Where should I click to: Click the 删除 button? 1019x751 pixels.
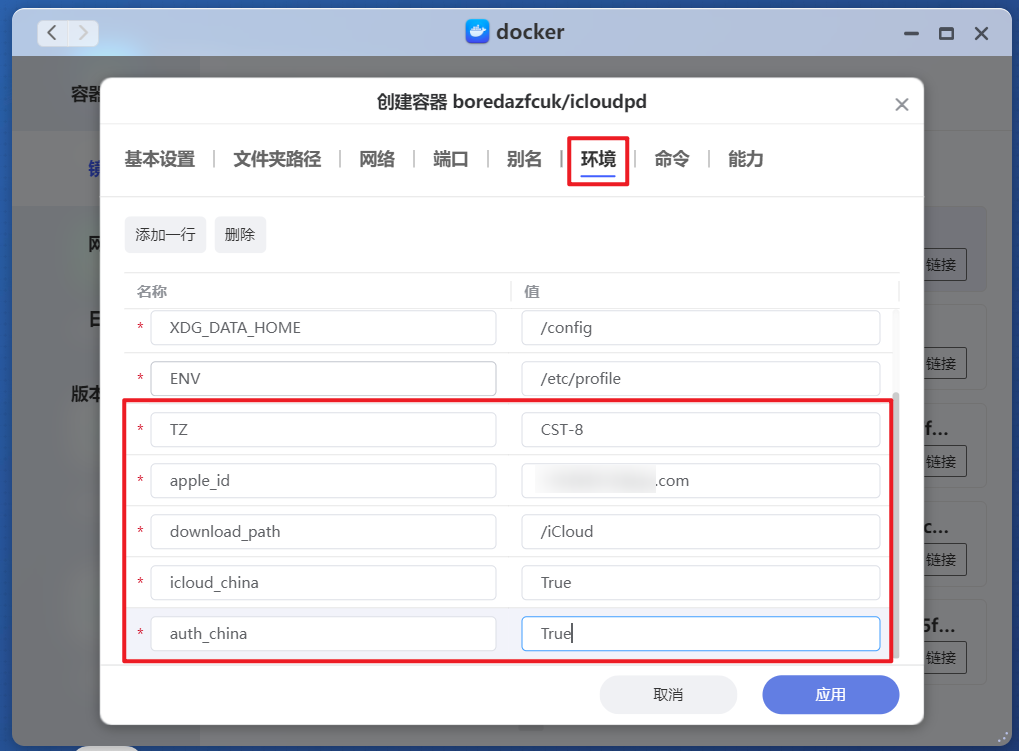(x=239, y=234)
